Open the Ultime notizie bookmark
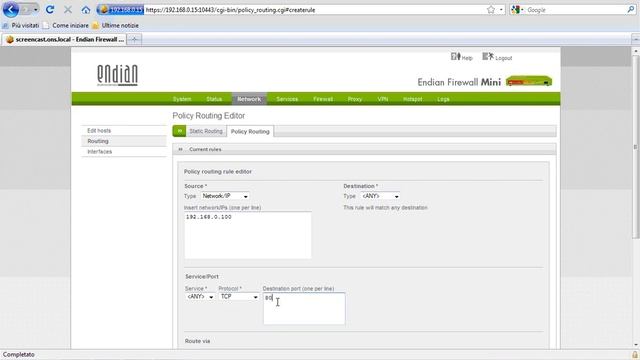Viewport: 640px width, 360px height. pyautogui.click(x=116, y=25)
